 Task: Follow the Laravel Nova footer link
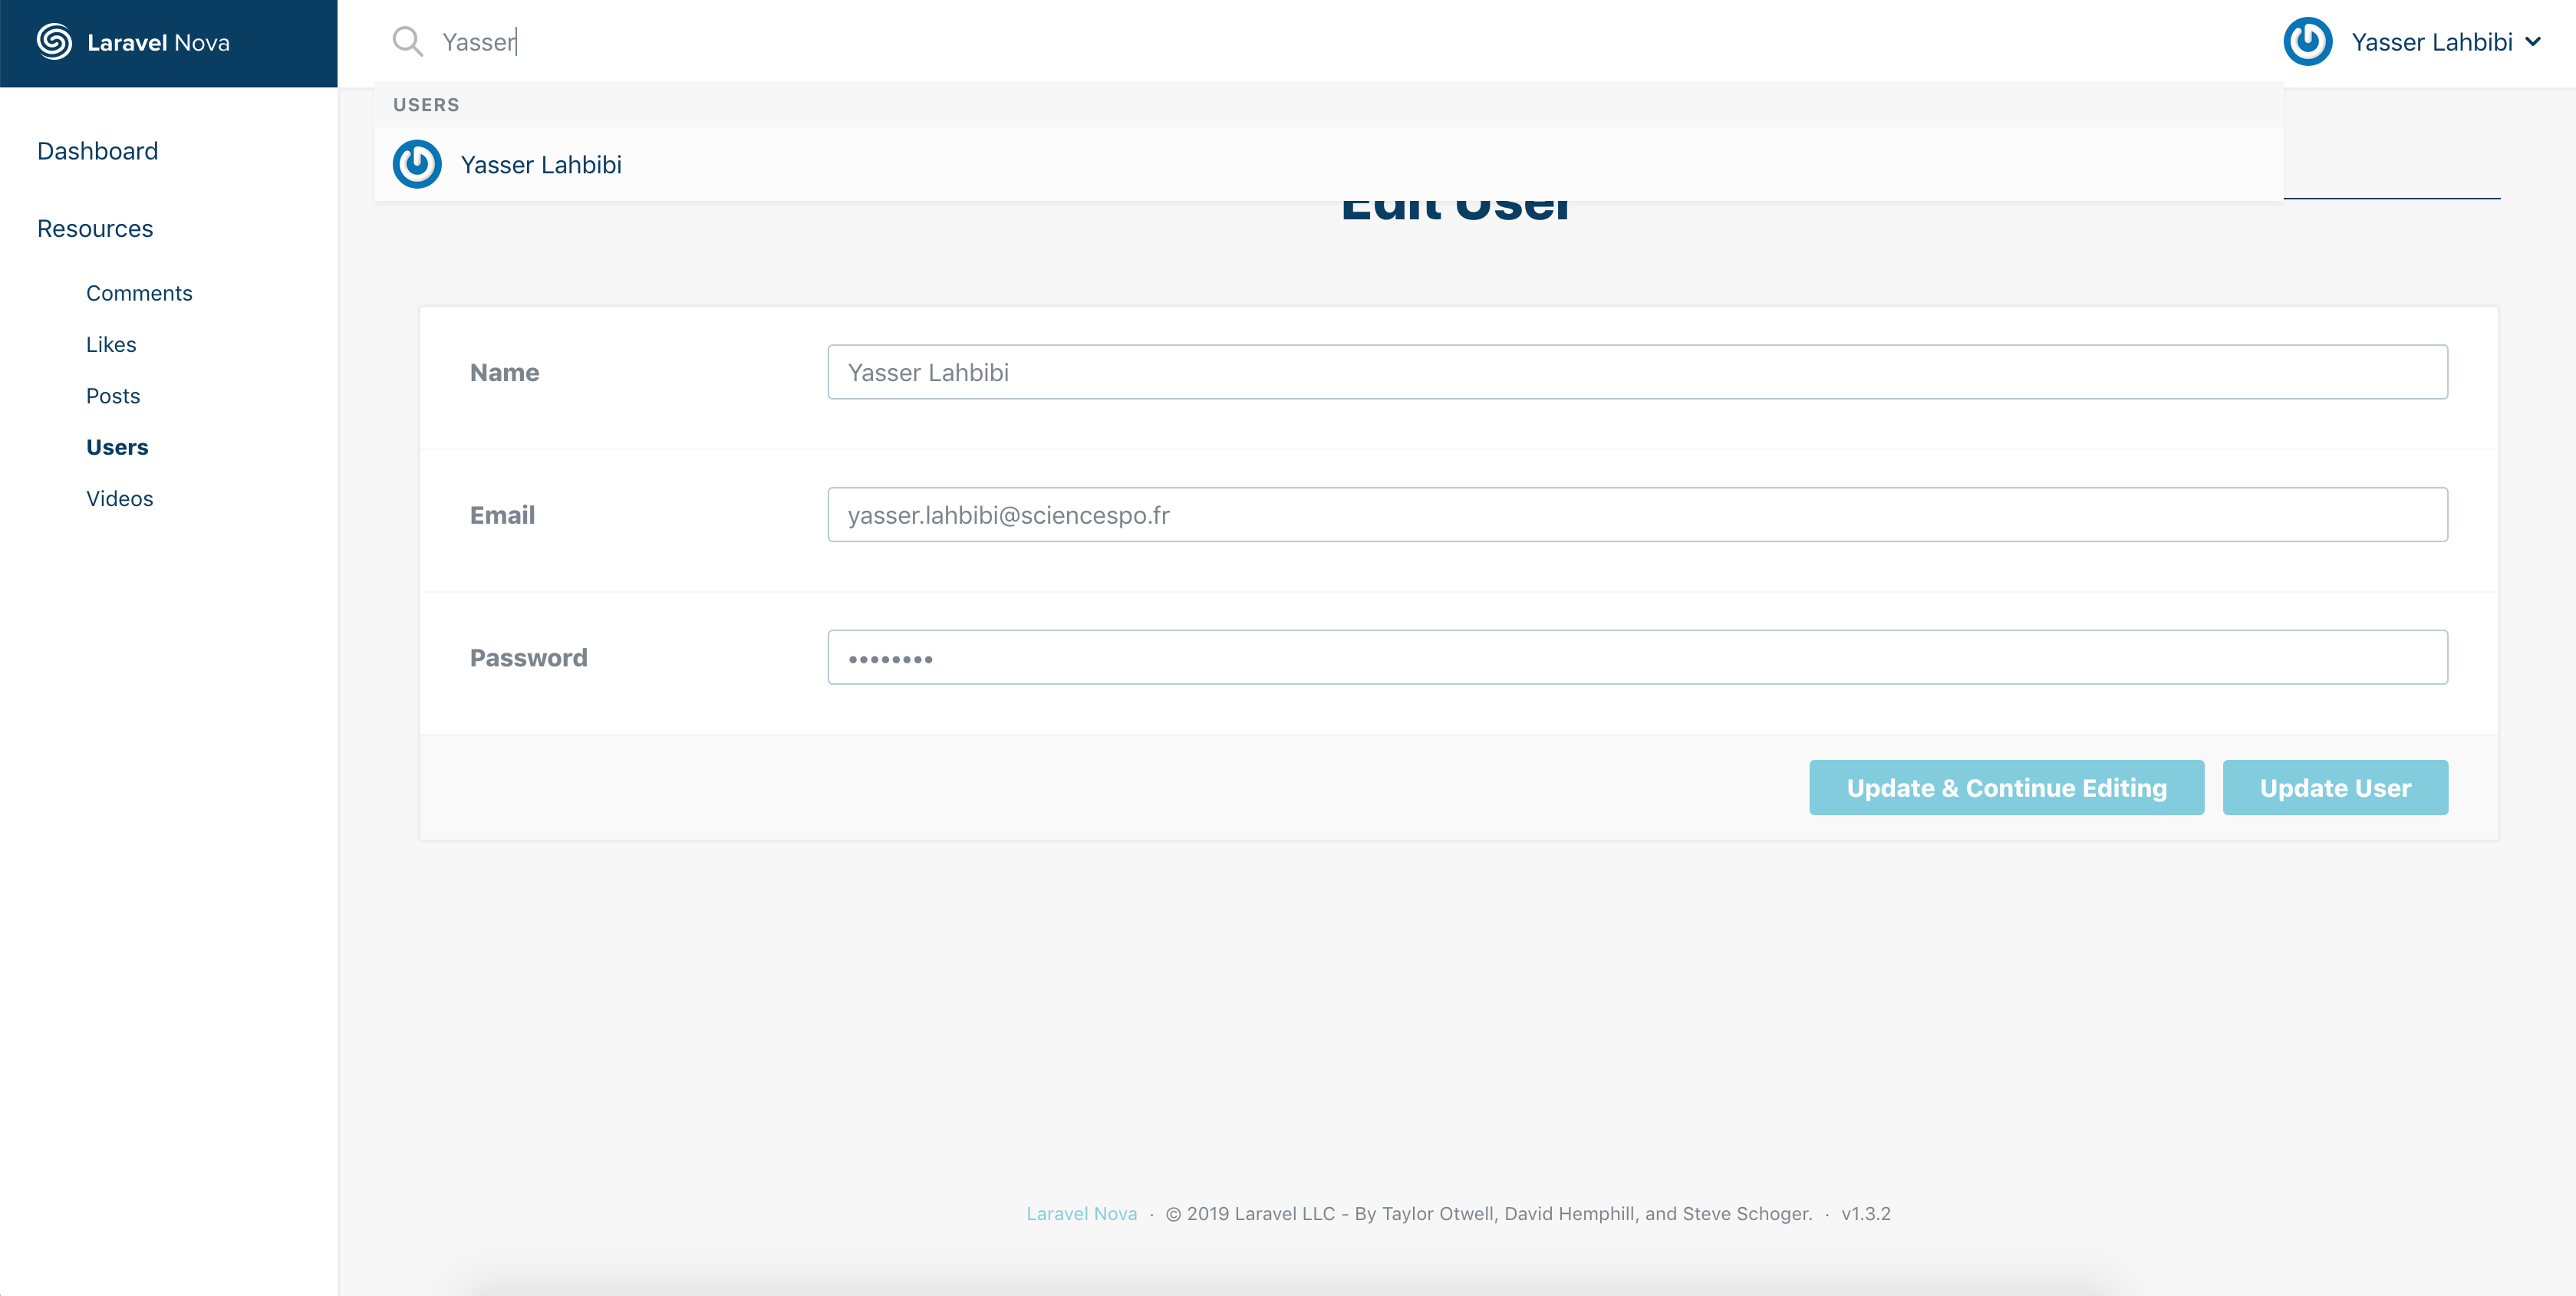[1081, 1213]
